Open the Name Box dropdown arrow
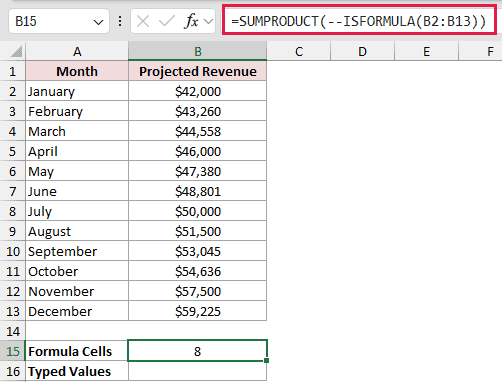Screen dimensions: 502x382 (x=98, y=22)
